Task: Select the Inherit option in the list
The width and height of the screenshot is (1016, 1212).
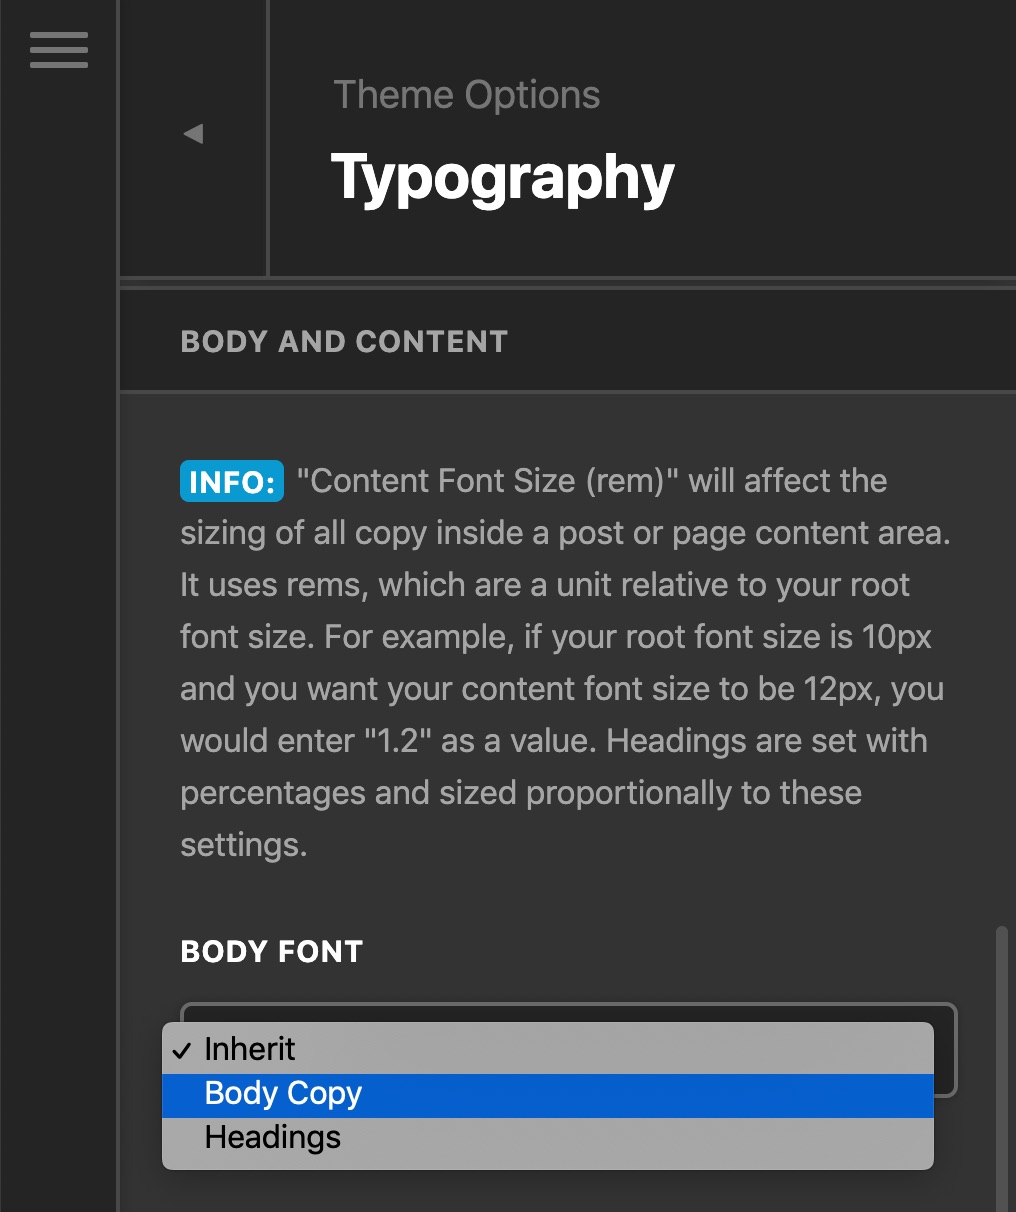Action: [548, 1049]
